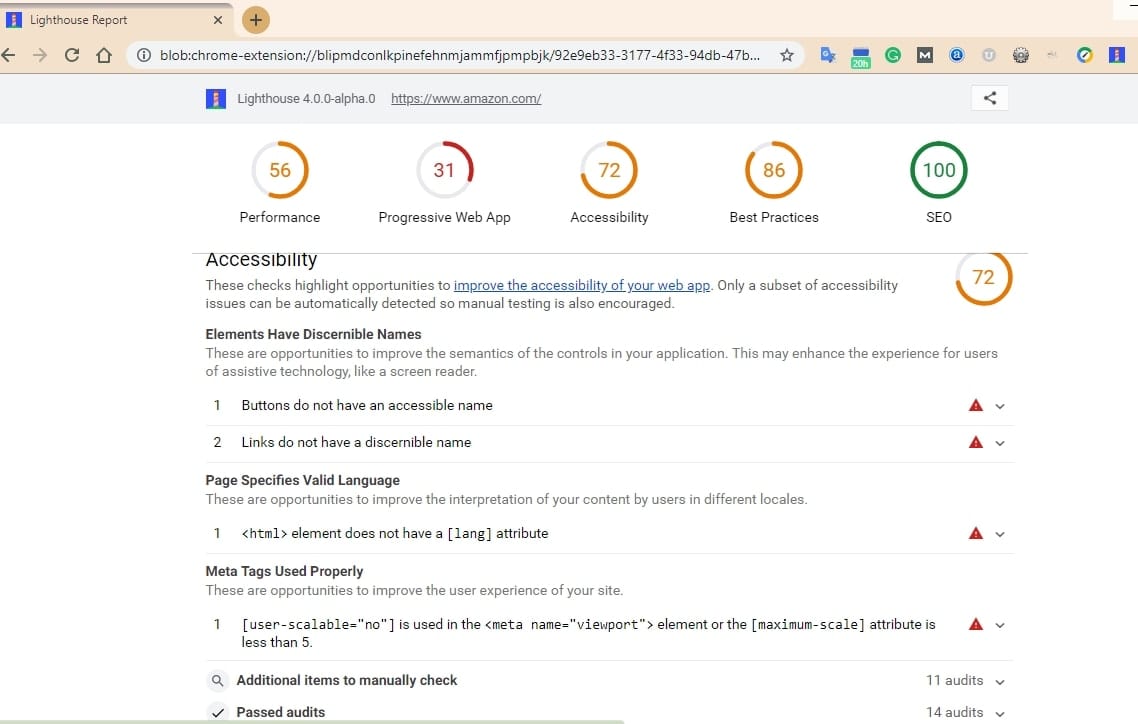
Task: Click the Google Translate extension icon
Action: click(828, 55)
